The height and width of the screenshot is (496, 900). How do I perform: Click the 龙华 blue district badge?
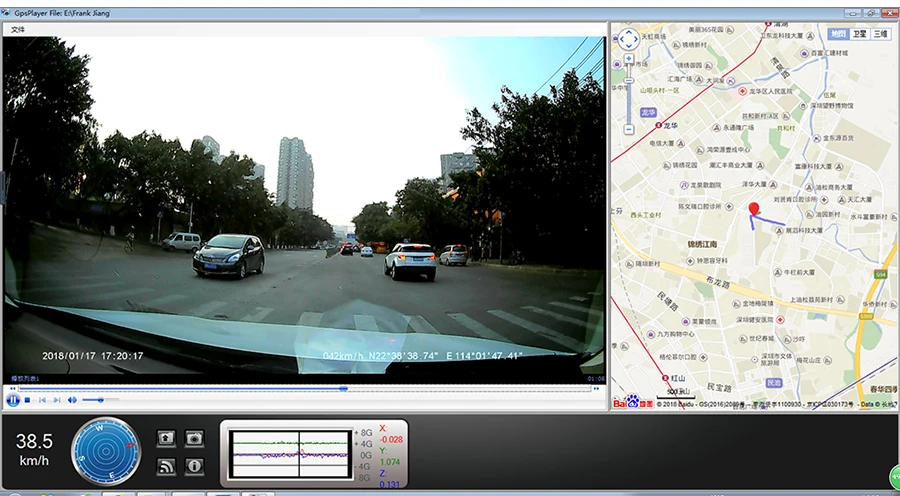[x=648, y=113]
